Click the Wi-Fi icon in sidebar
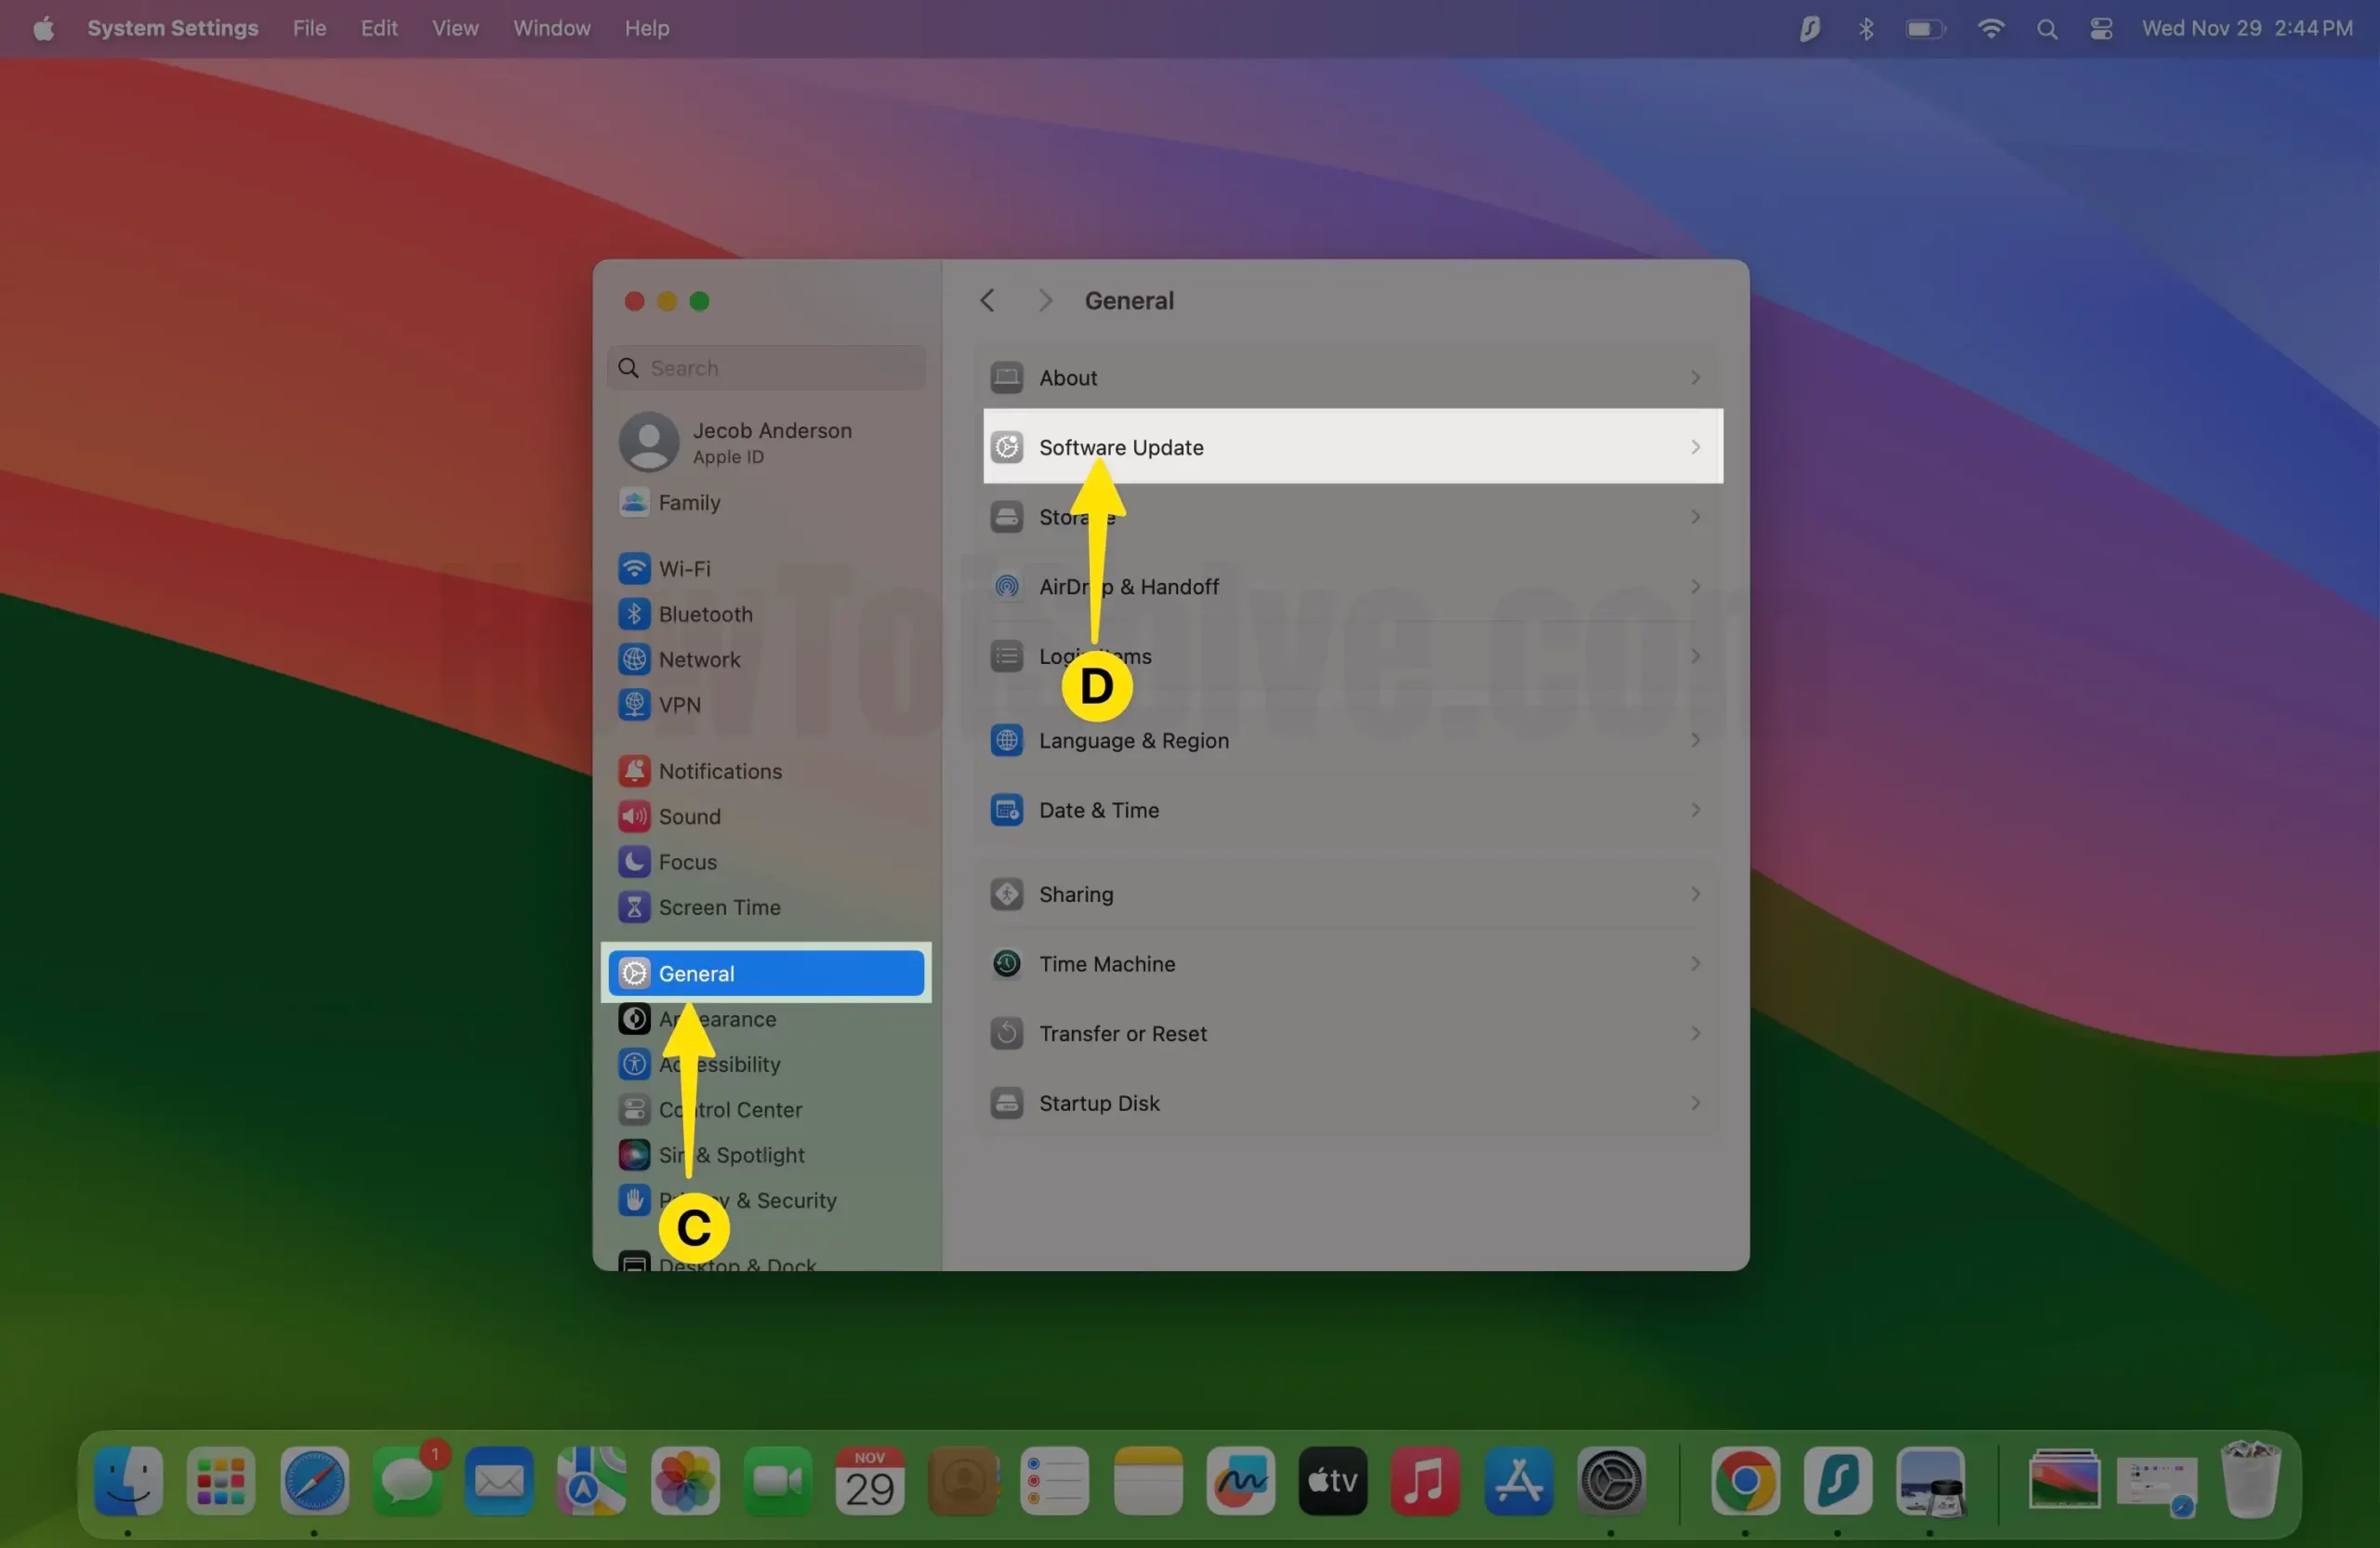 [x=634, y=568]
